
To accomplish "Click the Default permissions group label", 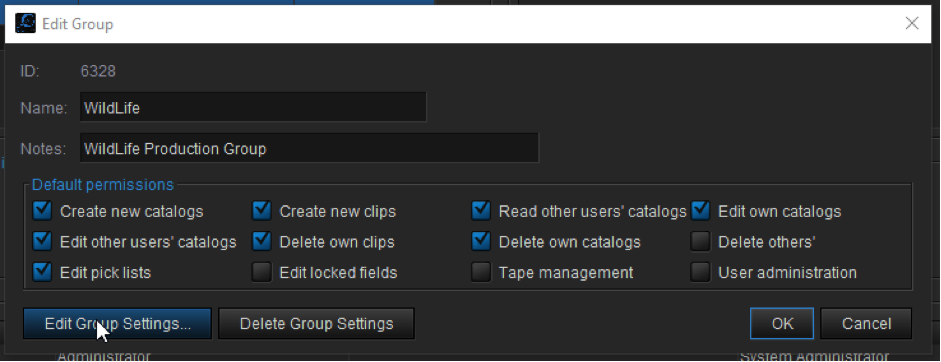I will (103, 184).
